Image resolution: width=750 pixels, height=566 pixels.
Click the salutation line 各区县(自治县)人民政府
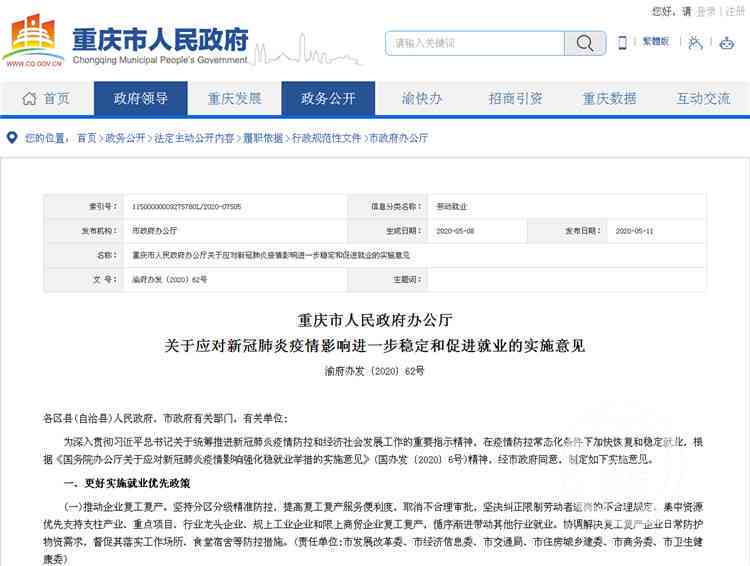point(165,418)
